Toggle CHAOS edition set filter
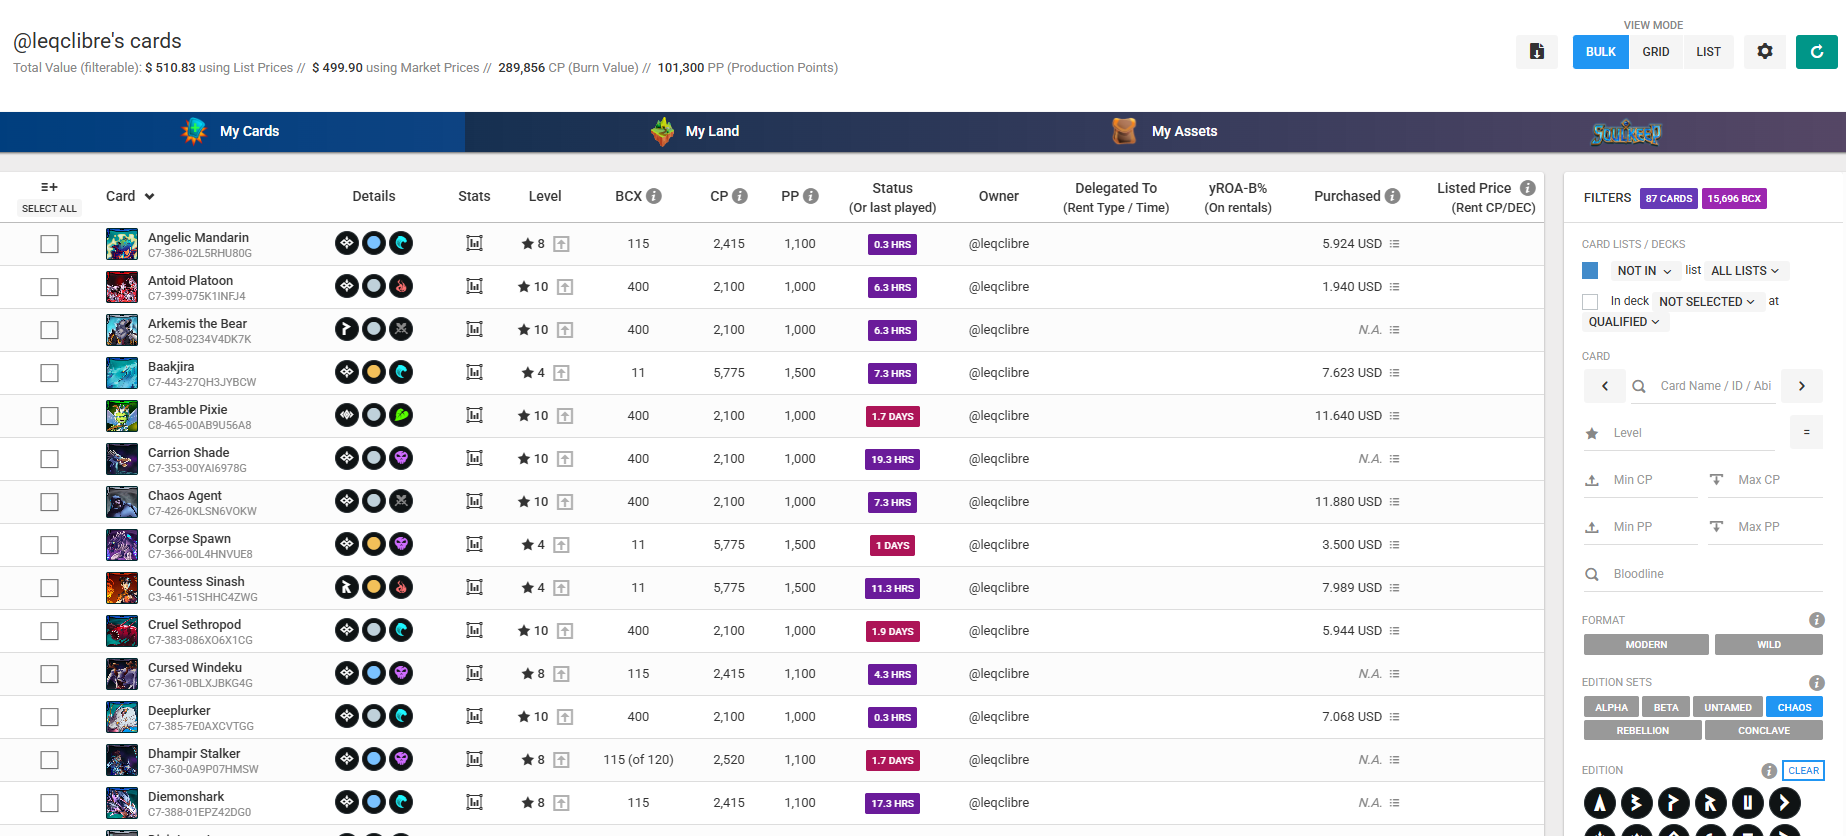 pos(1794,707)
